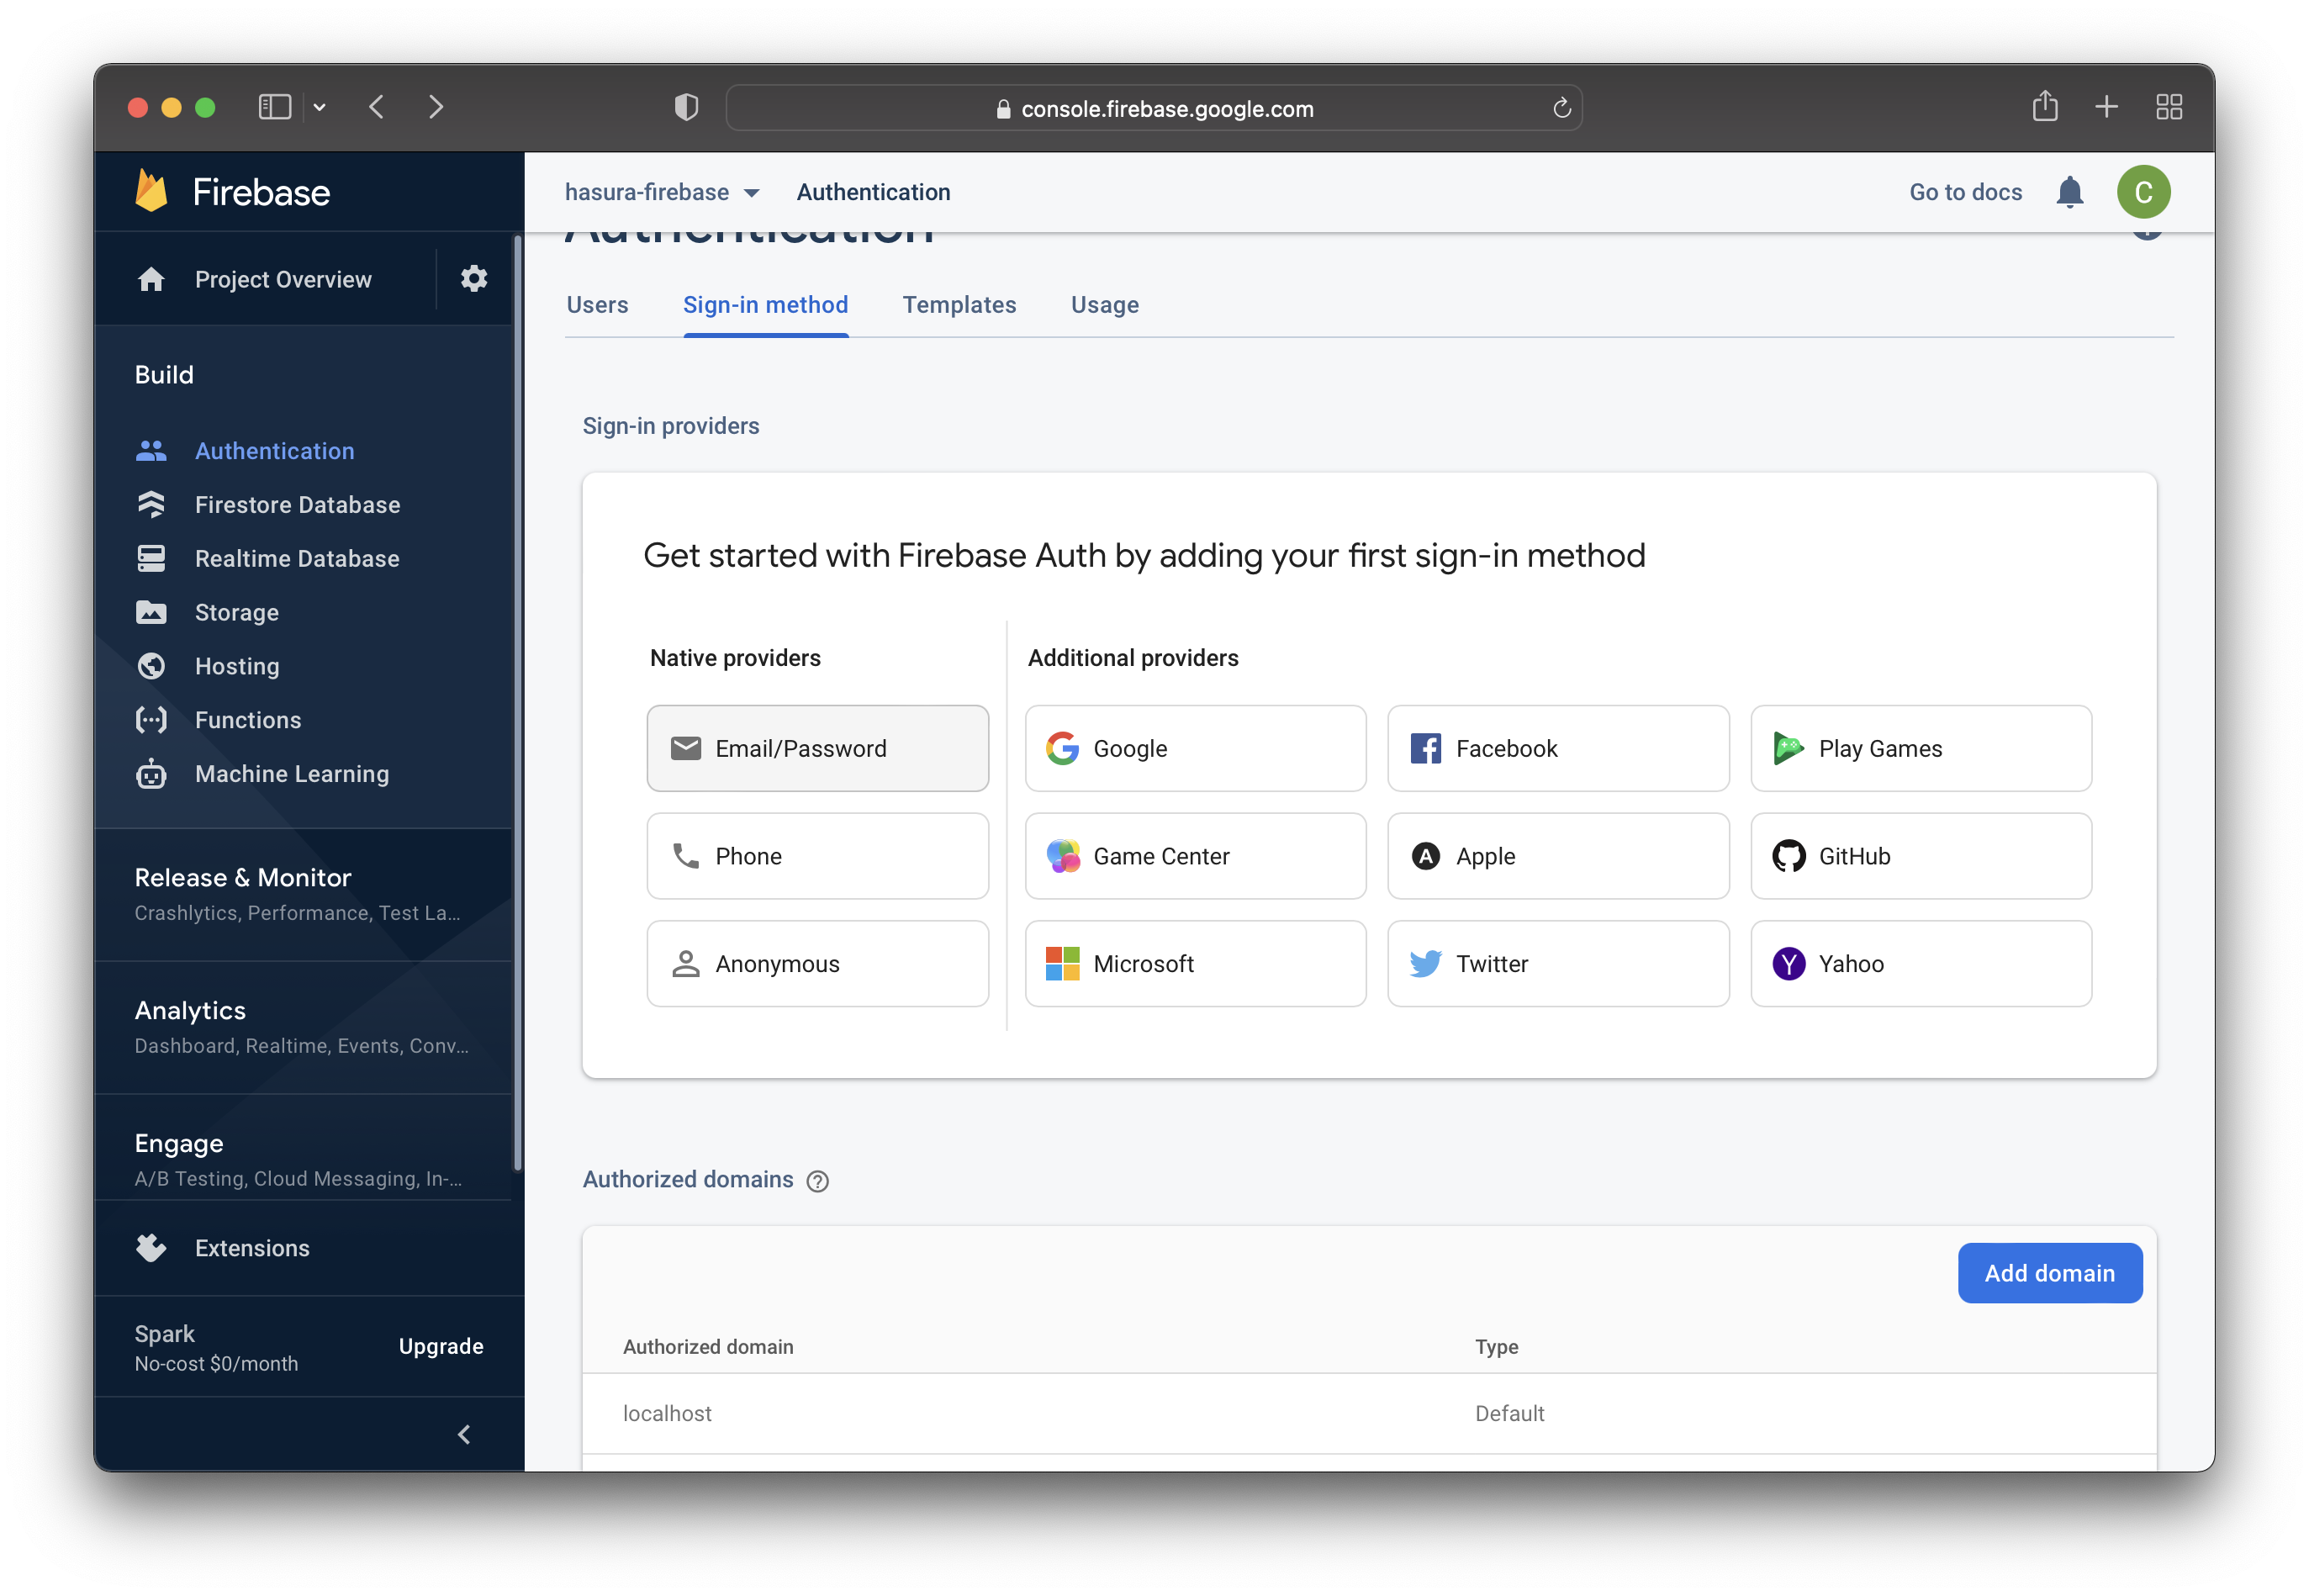Click Upgrade plan link
Screen dimensions: 2309x1596
(x=441, y=1346)
